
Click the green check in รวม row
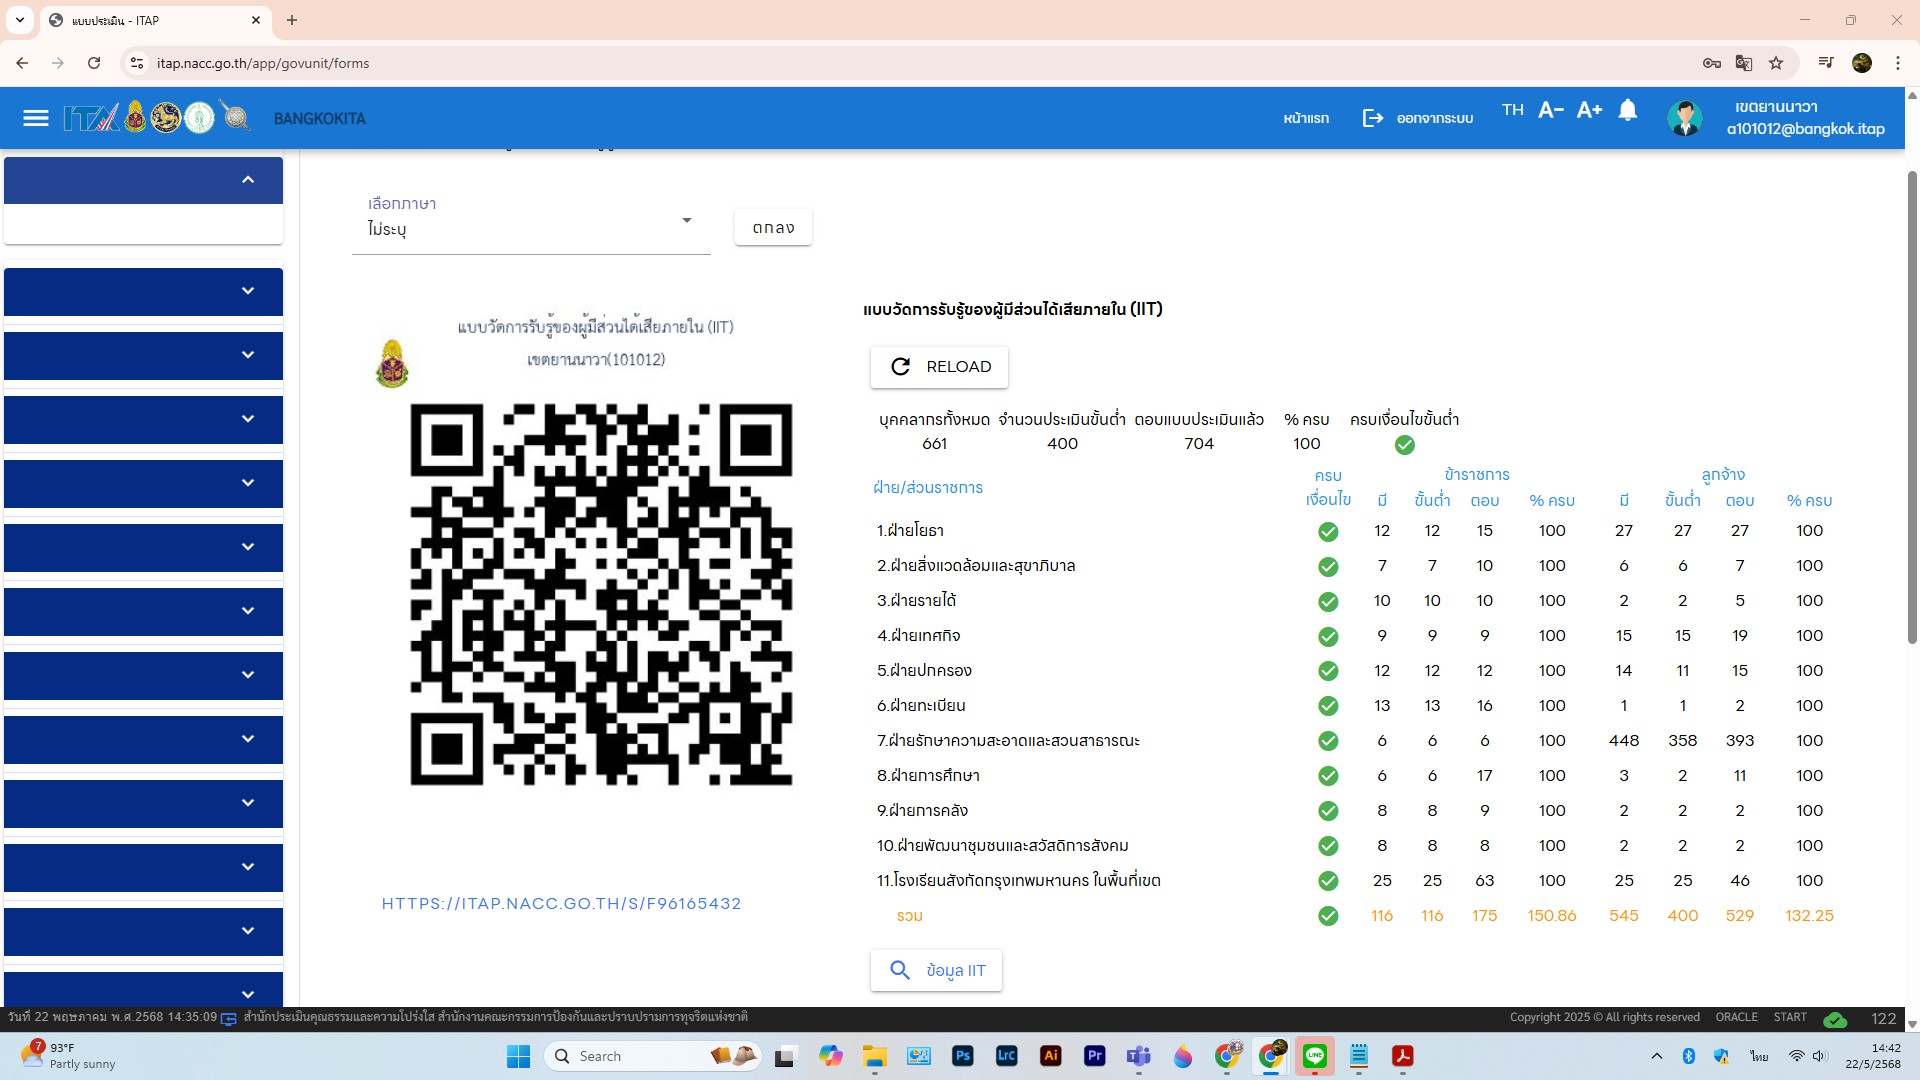tap(1328, 916)
